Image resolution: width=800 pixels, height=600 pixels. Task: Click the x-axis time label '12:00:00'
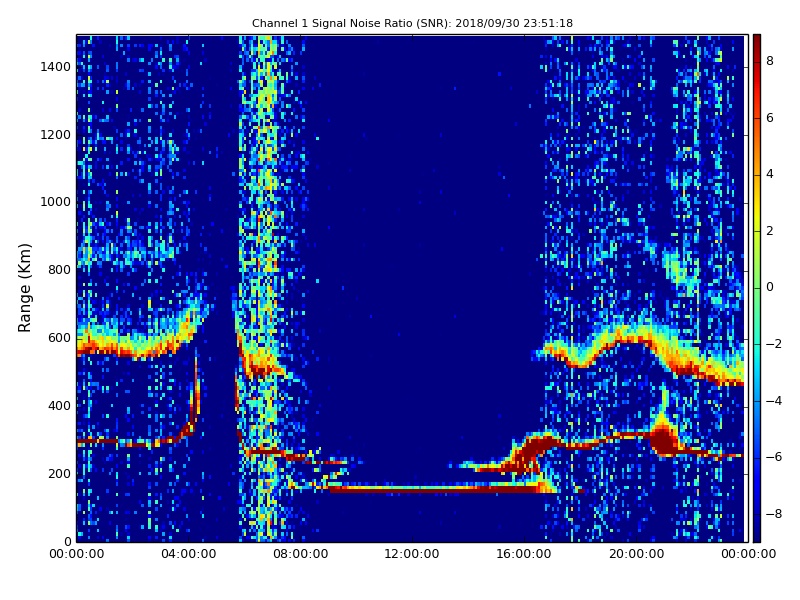pos(412,554)
